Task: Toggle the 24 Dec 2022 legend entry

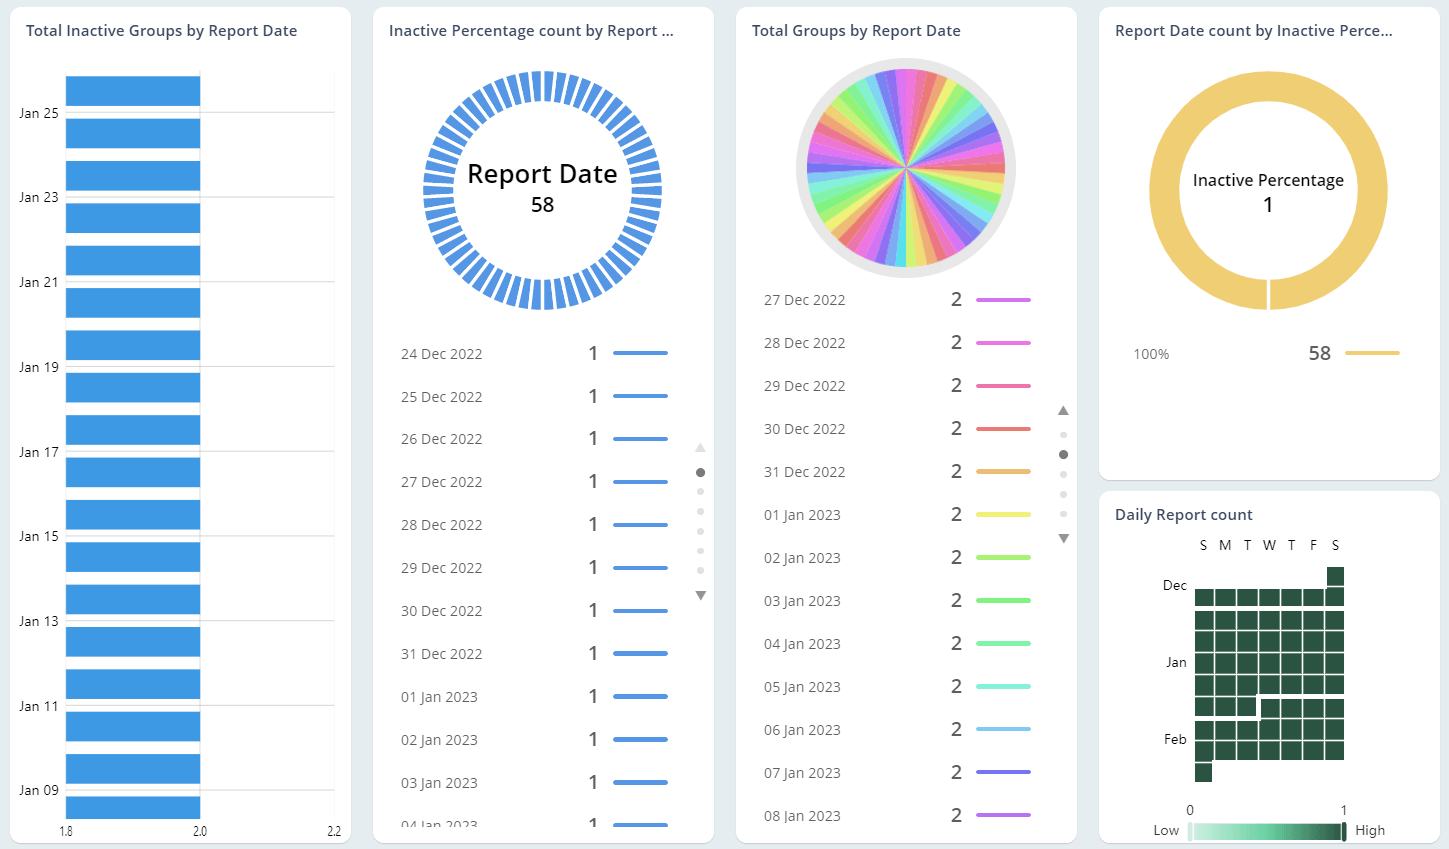Action: point(442,353)
